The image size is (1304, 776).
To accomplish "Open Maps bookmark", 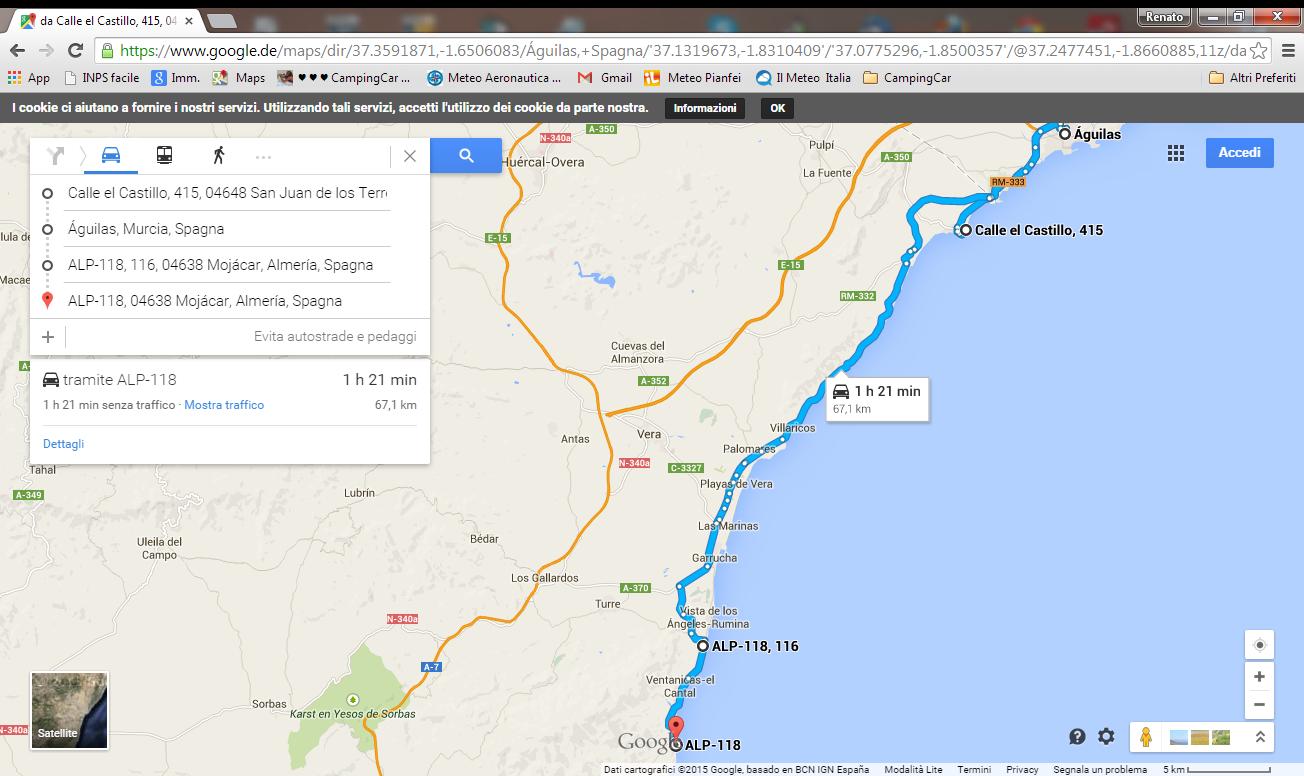I will click(x=239, y=77).
